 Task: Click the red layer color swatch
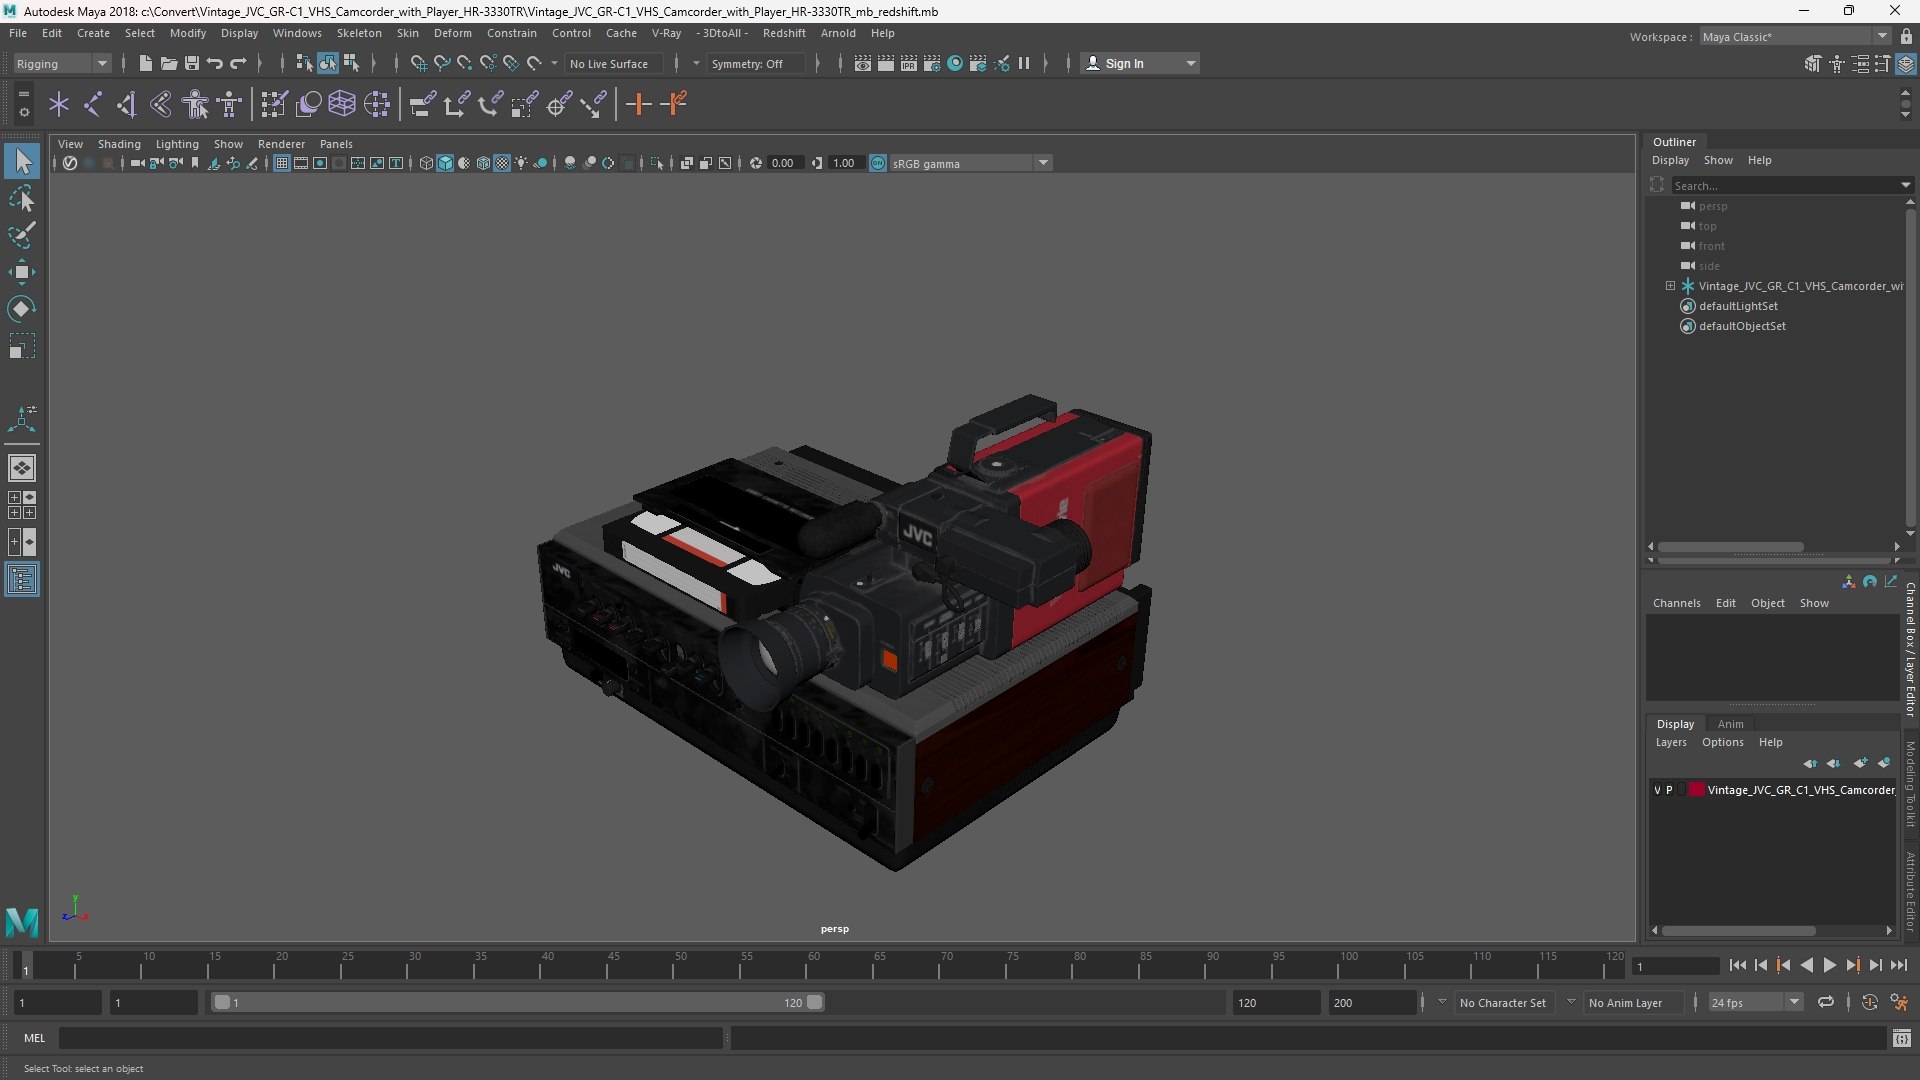click(x=1697, y=790)
